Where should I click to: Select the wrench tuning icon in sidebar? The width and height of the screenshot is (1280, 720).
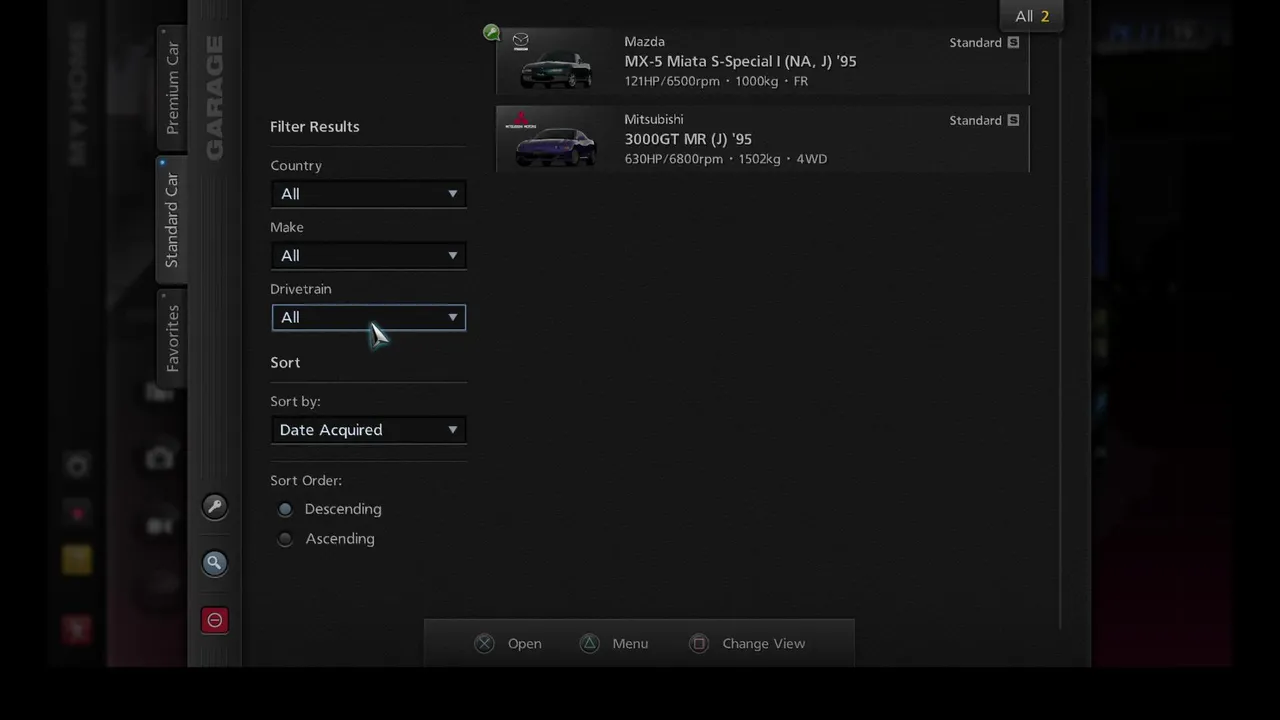coord(214,506)
